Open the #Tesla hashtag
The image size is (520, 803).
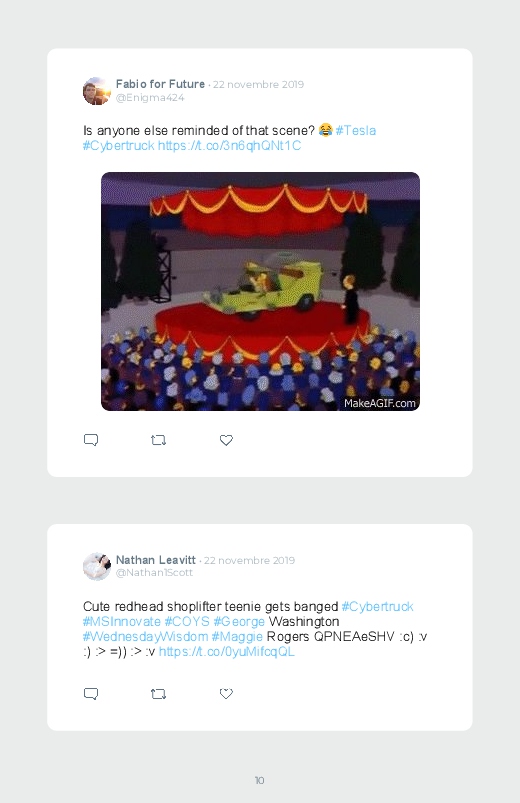[x=356, y=131]
